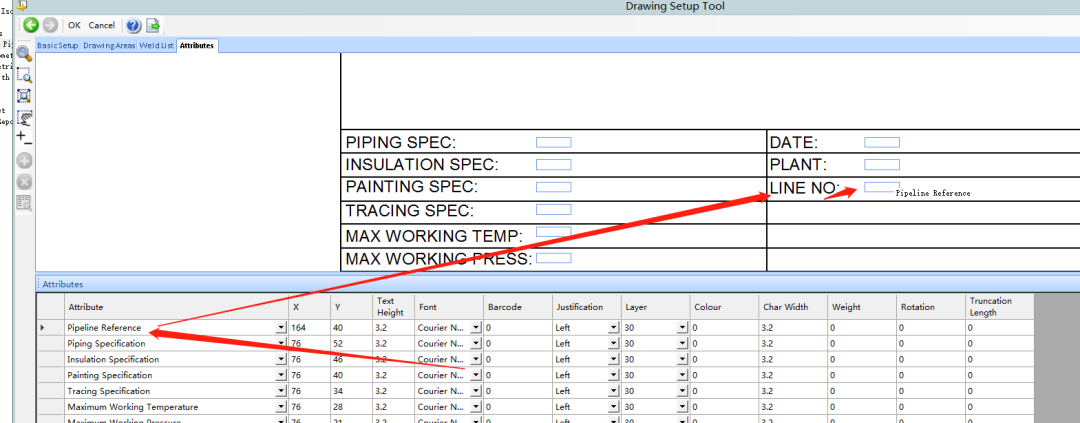Click Y value 52 in Piping Specification row
The height and width of the screenshot is (423, 1080).
tap(351, 343)
